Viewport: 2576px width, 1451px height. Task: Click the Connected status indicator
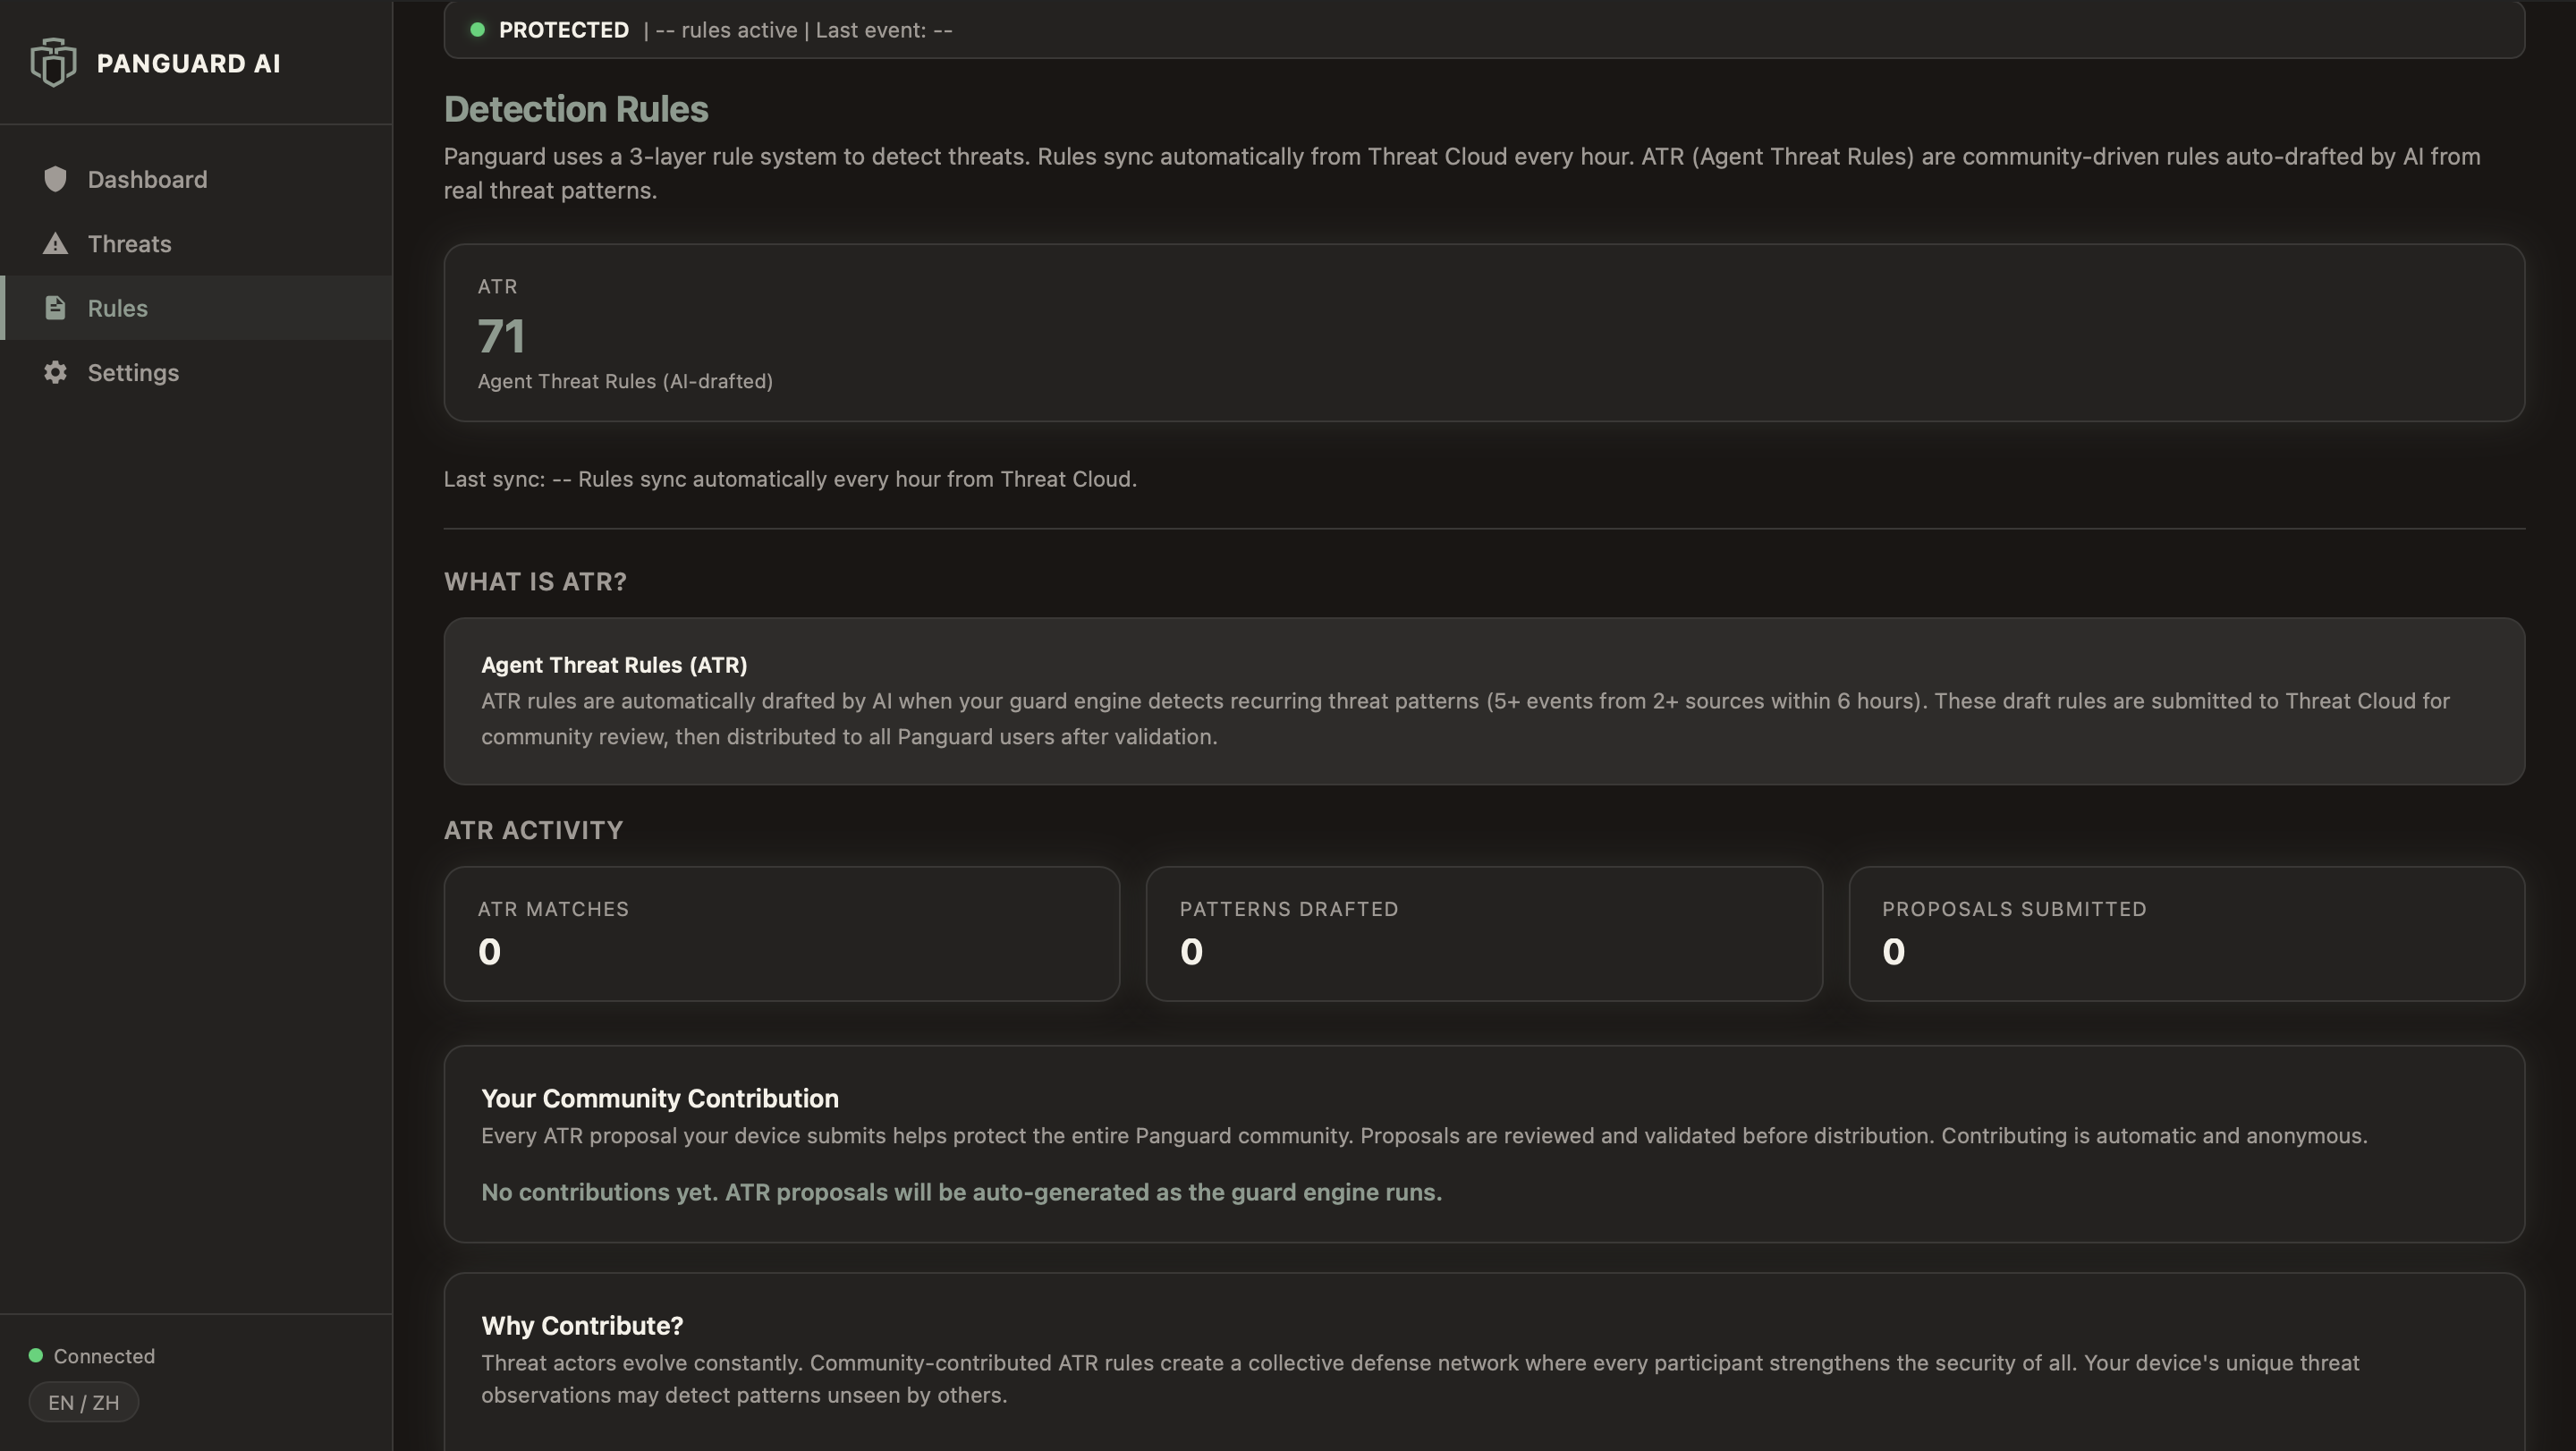93,1356
